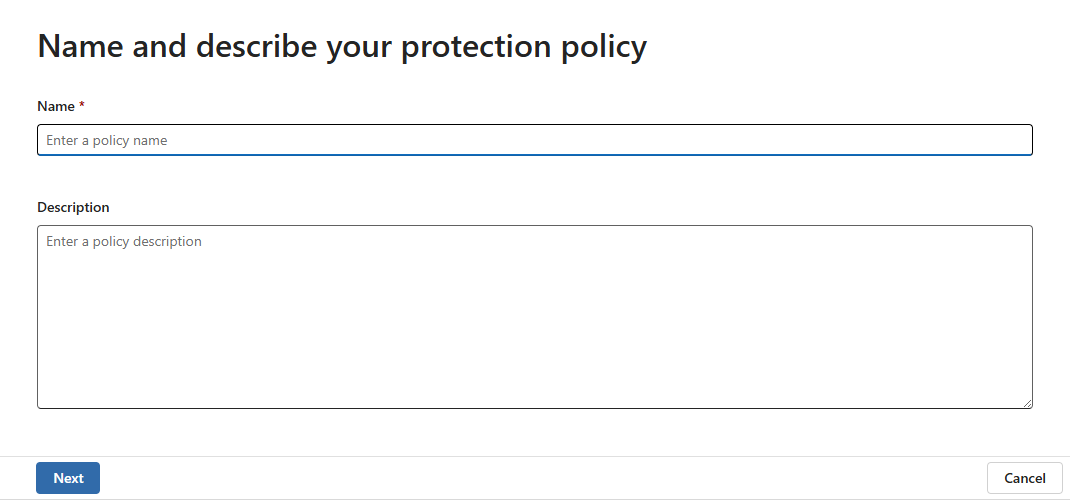Click the Description field label
Screen dimensions: 1070x500
click(73, 207)
